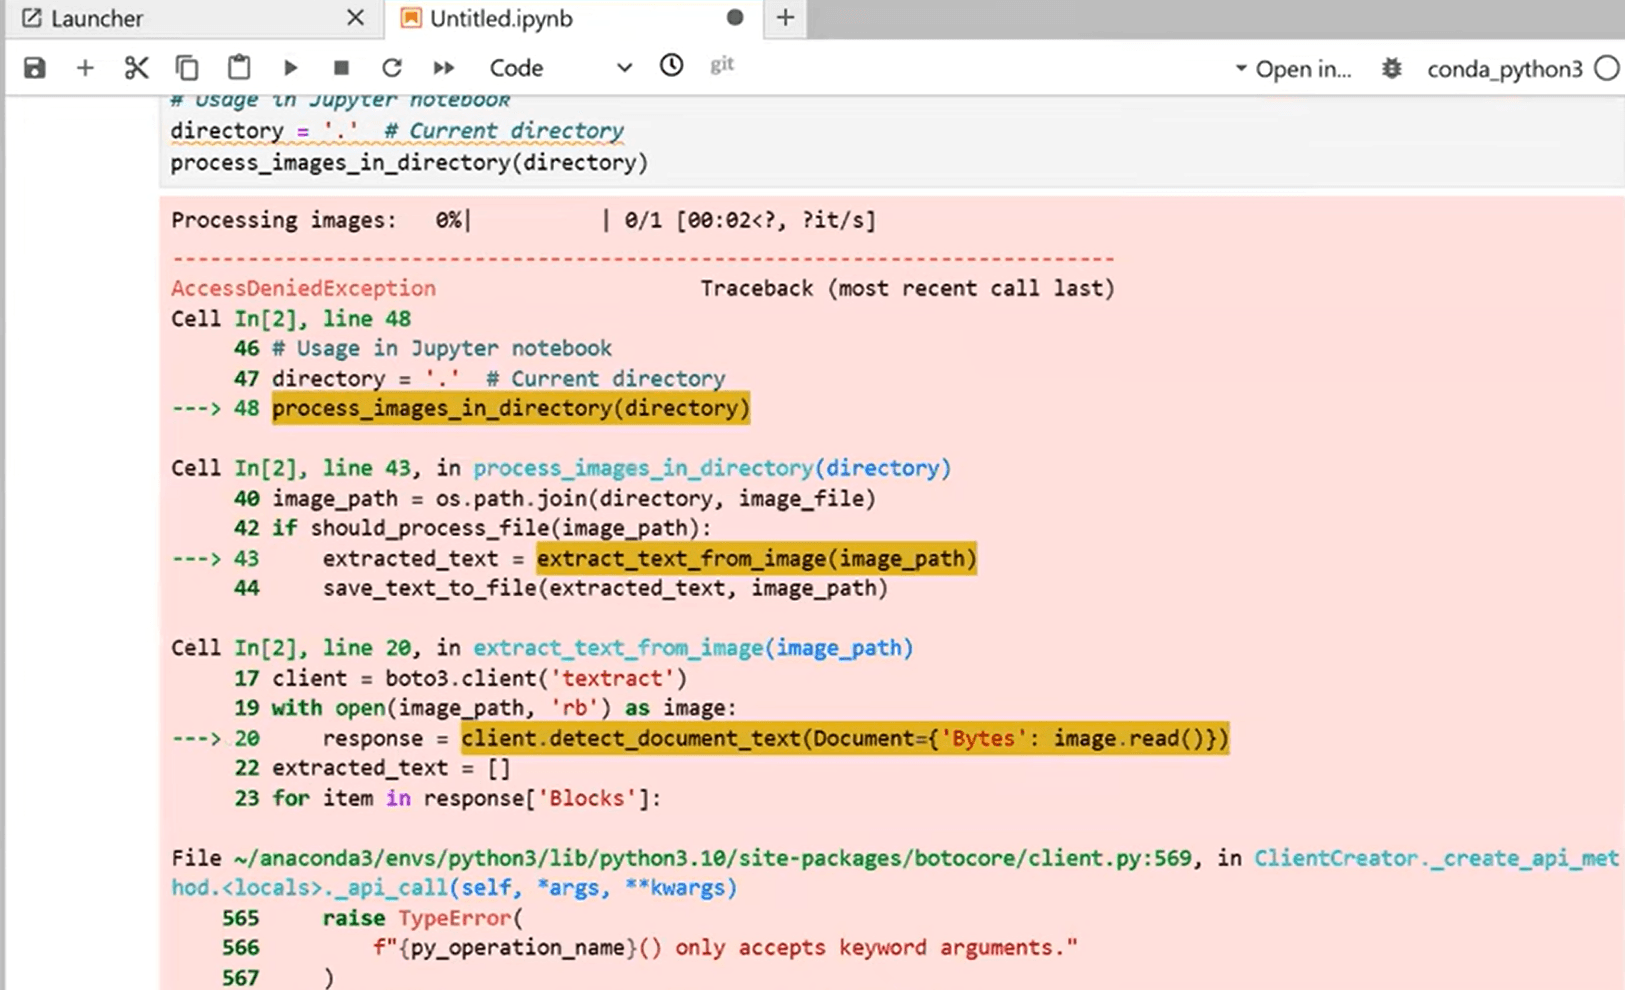Screen dimensions: 1625x990
Task: Insert a new cell below
Action: [x=86, y=67]
